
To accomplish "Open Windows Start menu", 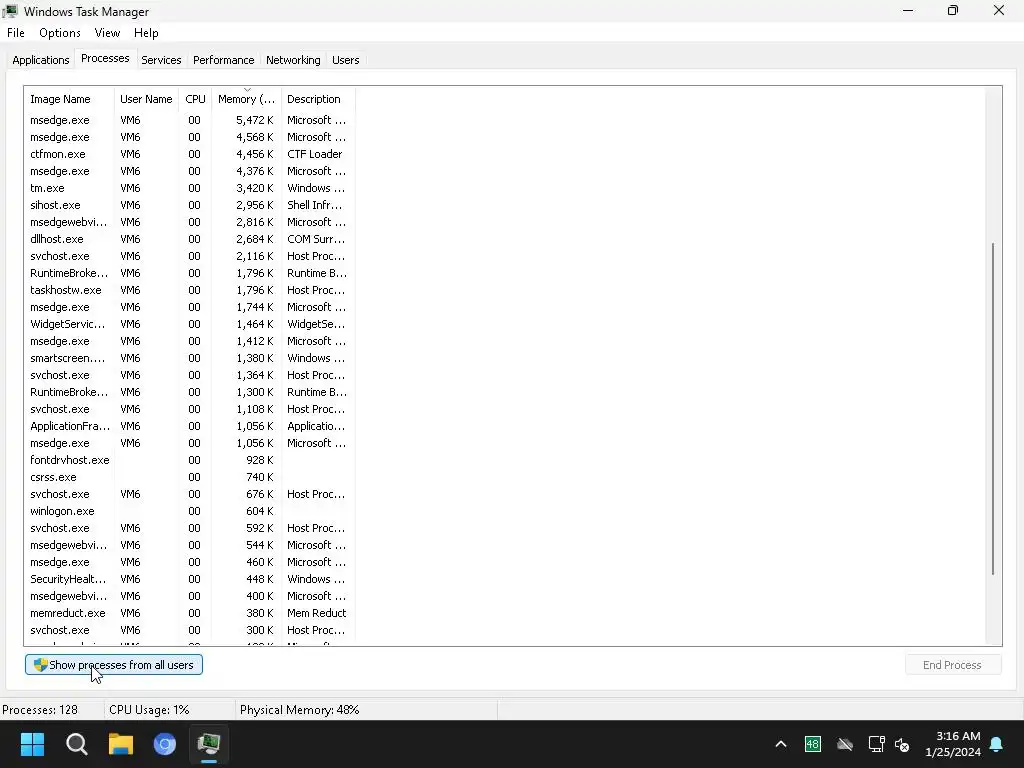I will pos(32,744).
